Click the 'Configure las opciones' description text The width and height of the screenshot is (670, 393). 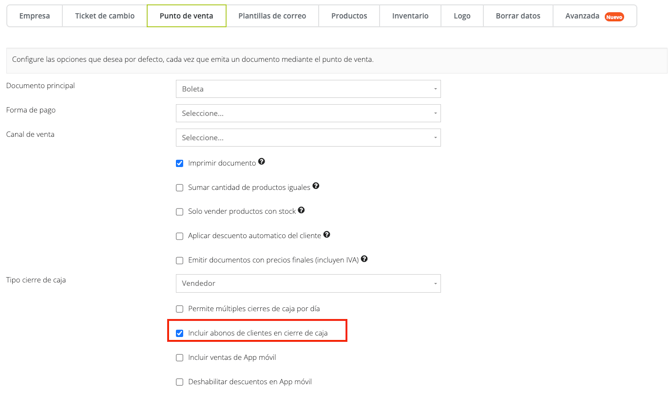(x=193, y=59)
